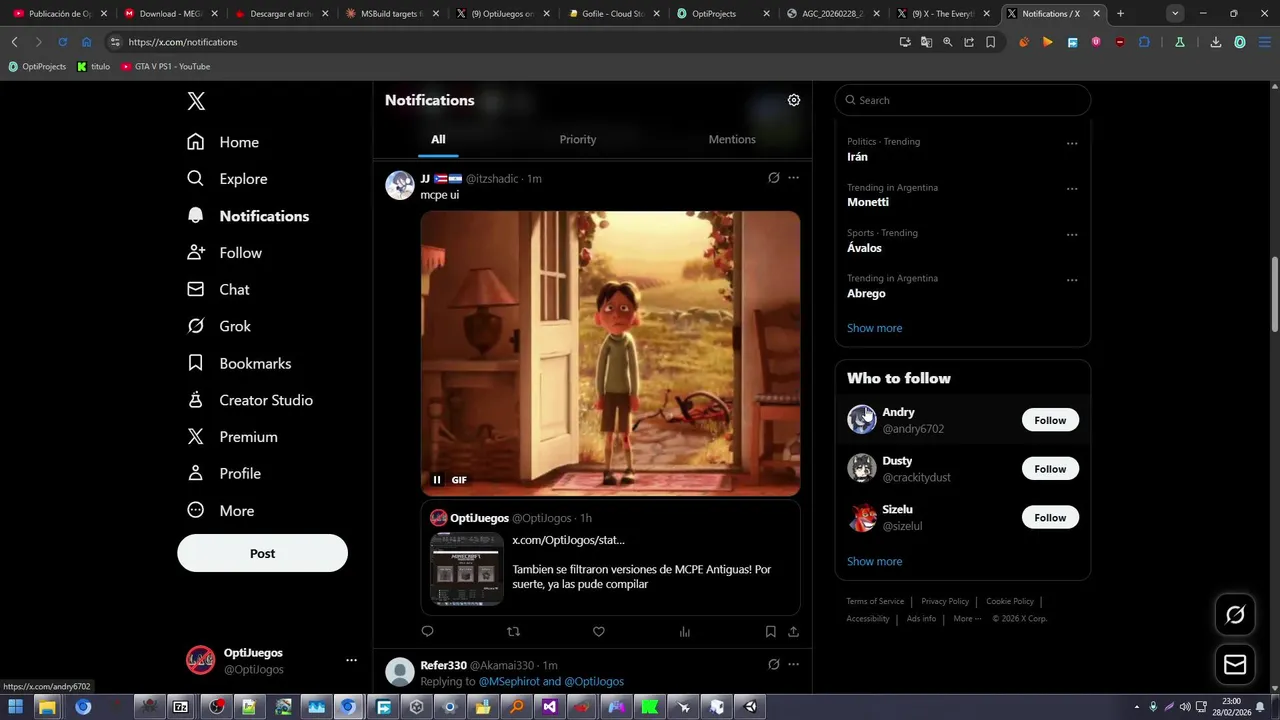Go back in browser toolbar
This screenshot has width=1280, height=720.
coord(14,42)
